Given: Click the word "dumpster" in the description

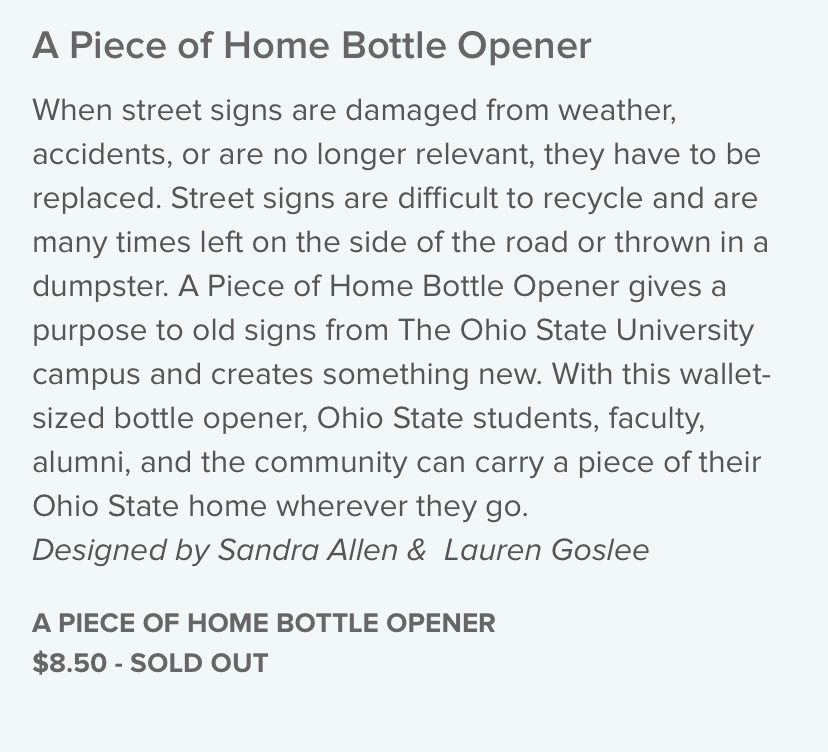Looking at the screenshot, I should point(97,288).
